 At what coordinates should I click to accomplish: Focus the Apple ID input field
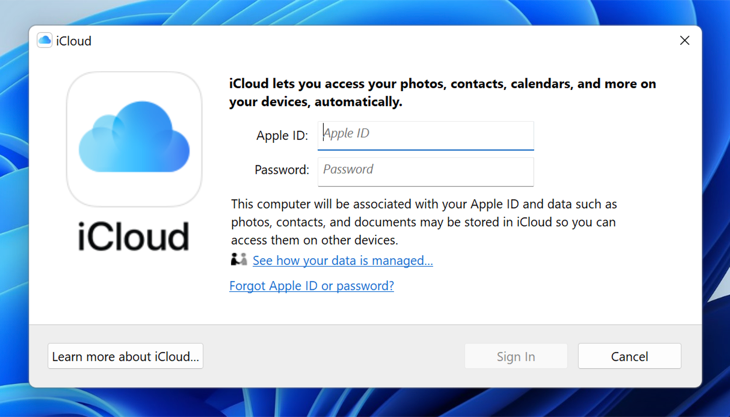coord(426,135)
